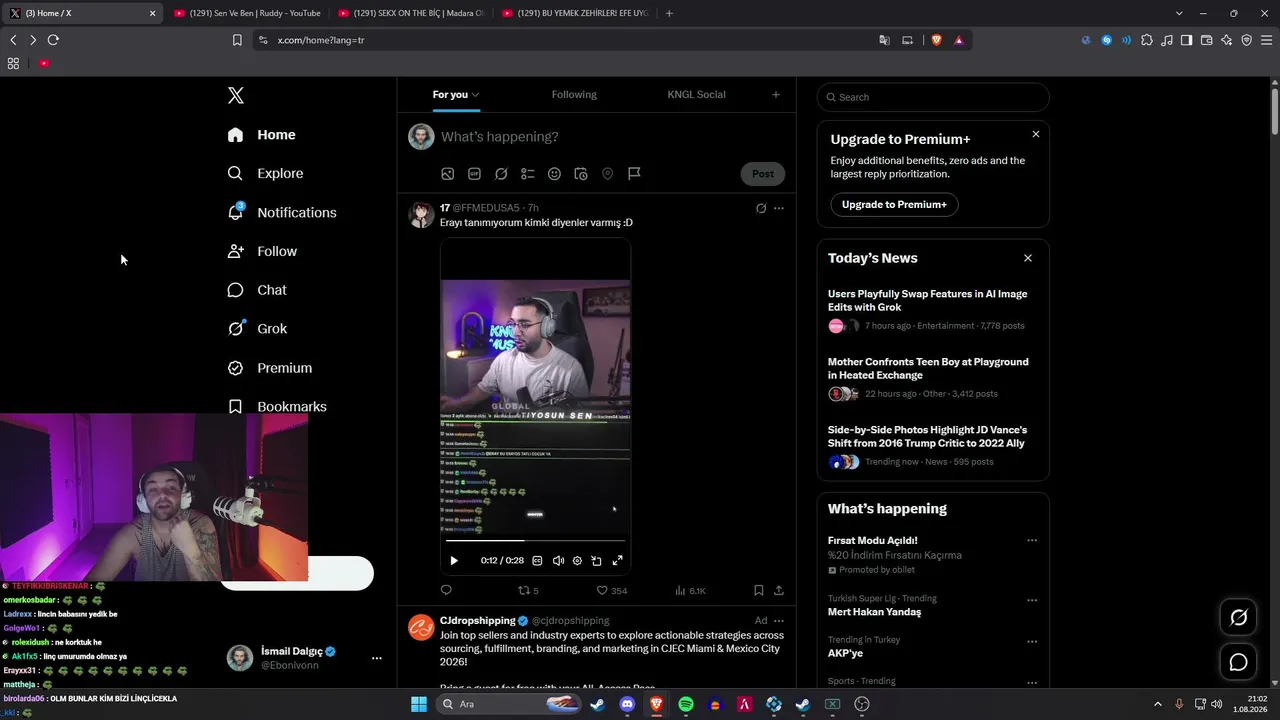Viewport: 1280px width, 720px height.
Task: Open the floating messages button
Action: click(1238, 662)
